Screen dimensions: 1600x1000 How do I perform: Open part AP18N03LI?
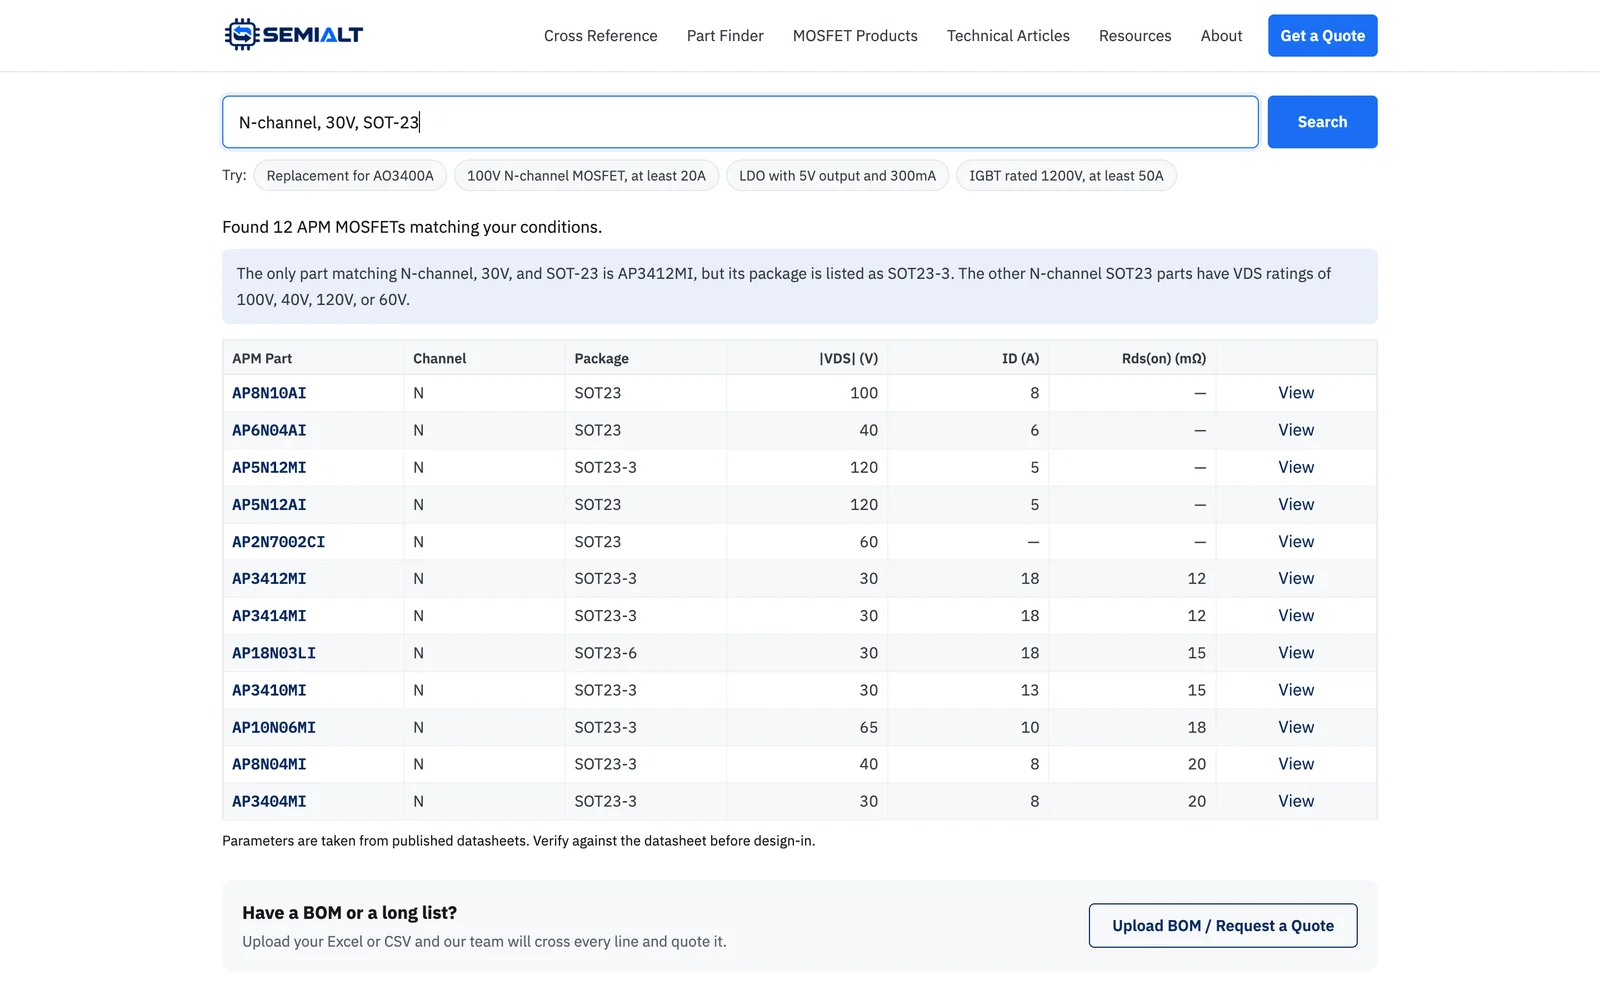(x=274, y=653)
